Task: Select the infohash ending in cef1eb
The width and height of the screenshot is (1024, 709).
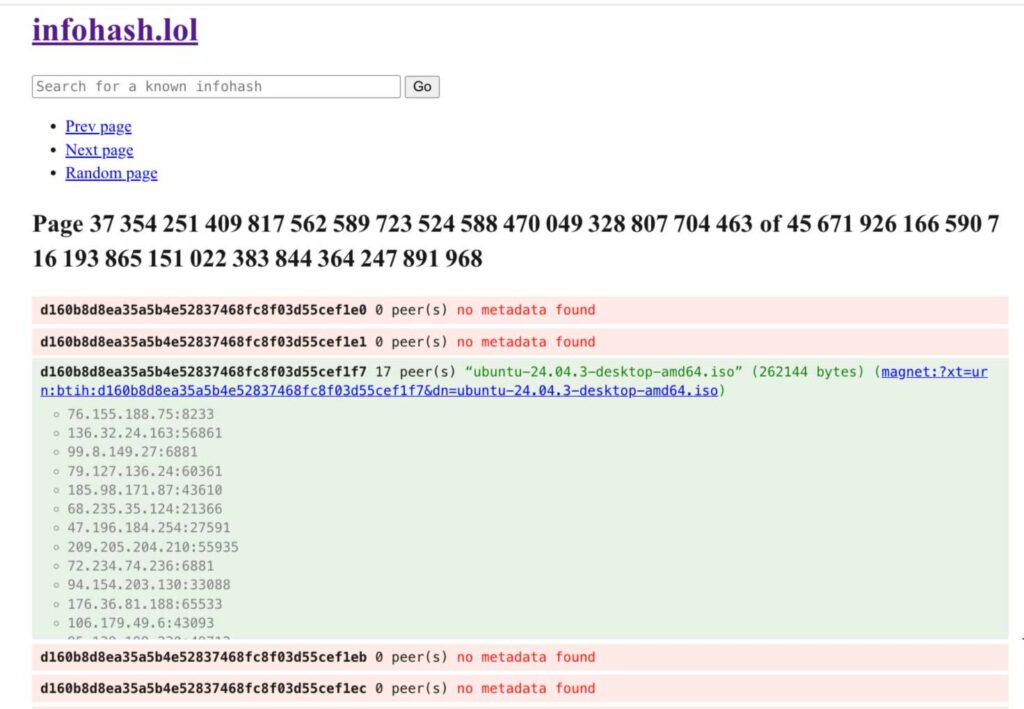Action: (x=203, y=657)
